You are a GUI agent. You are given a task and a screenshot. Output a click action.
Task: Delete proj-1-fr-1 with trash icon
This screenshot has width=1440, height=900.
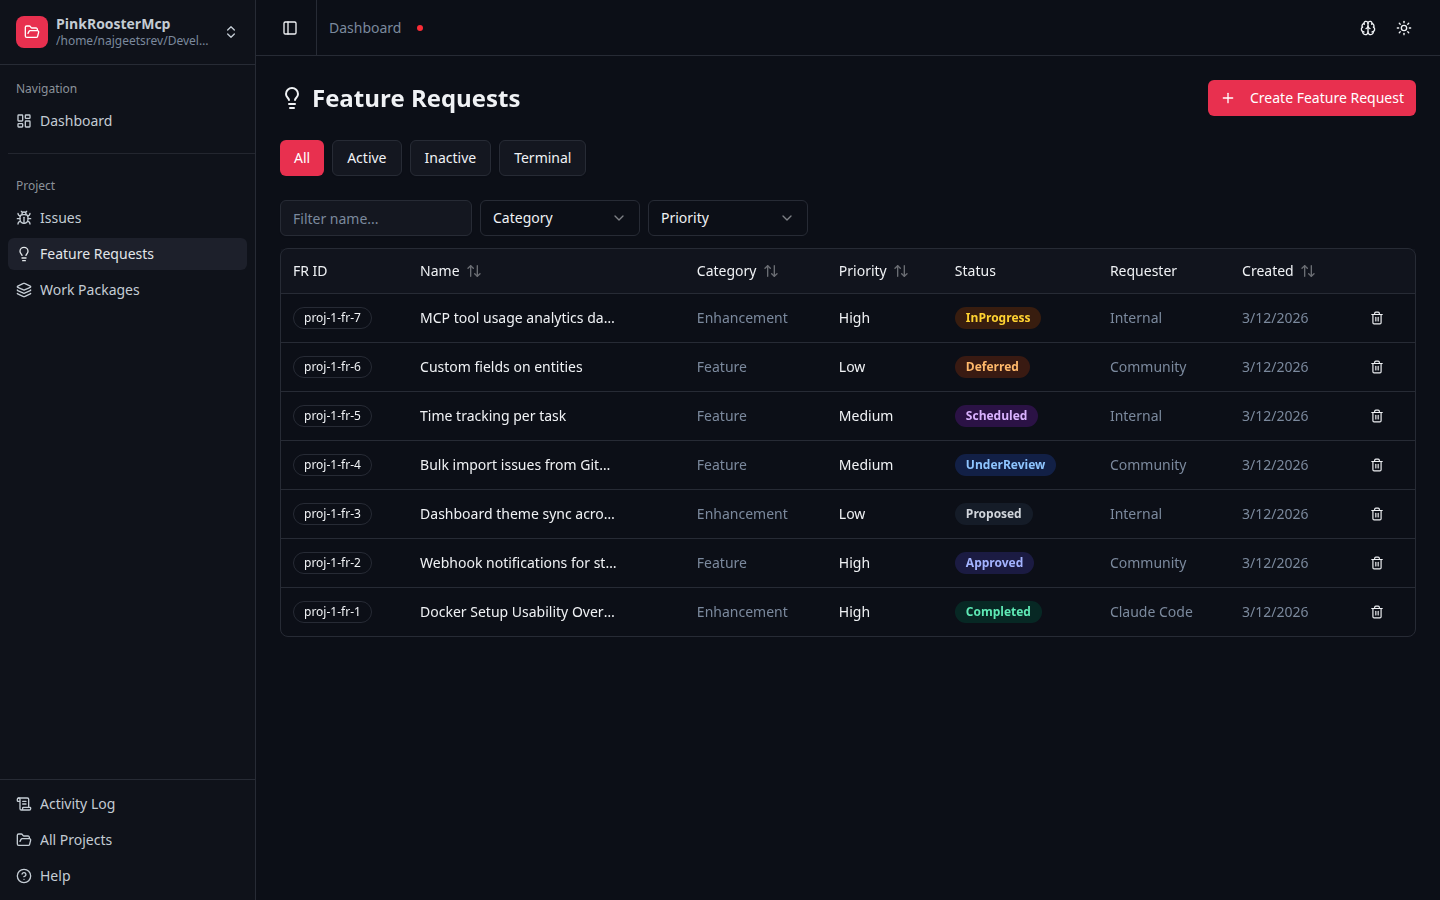coord(1377,612)
